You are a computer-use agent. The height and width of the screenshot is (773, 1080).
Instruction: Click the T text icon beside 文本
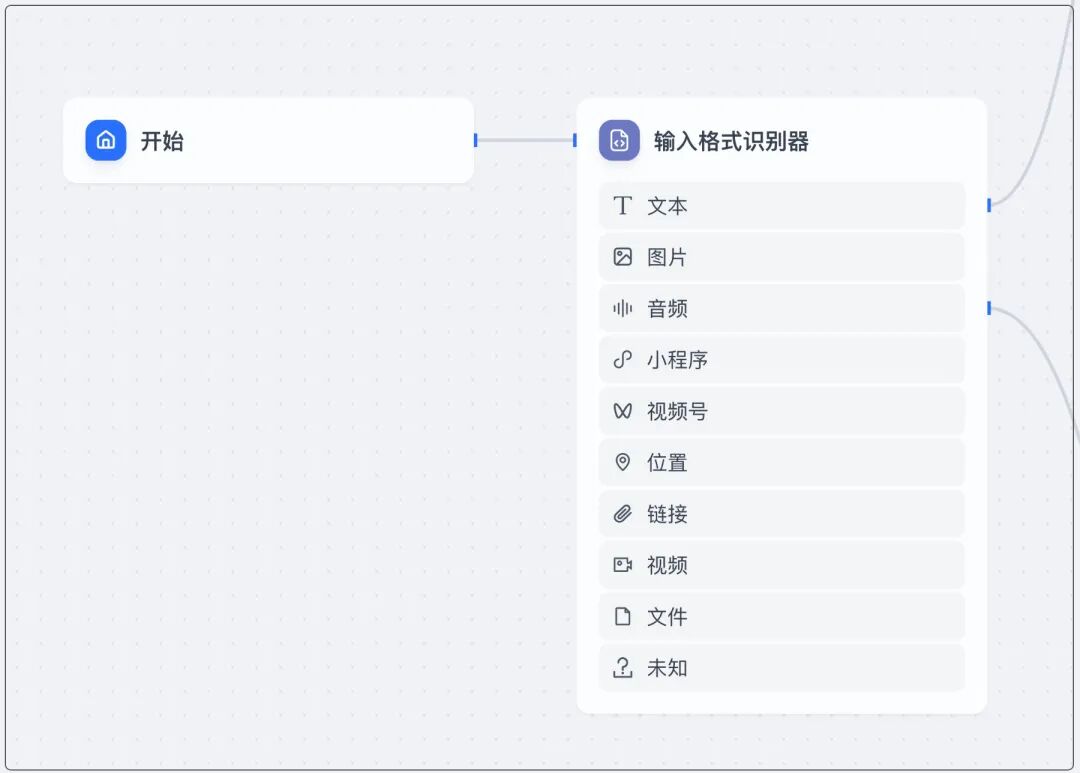click(x=623, y=205)
